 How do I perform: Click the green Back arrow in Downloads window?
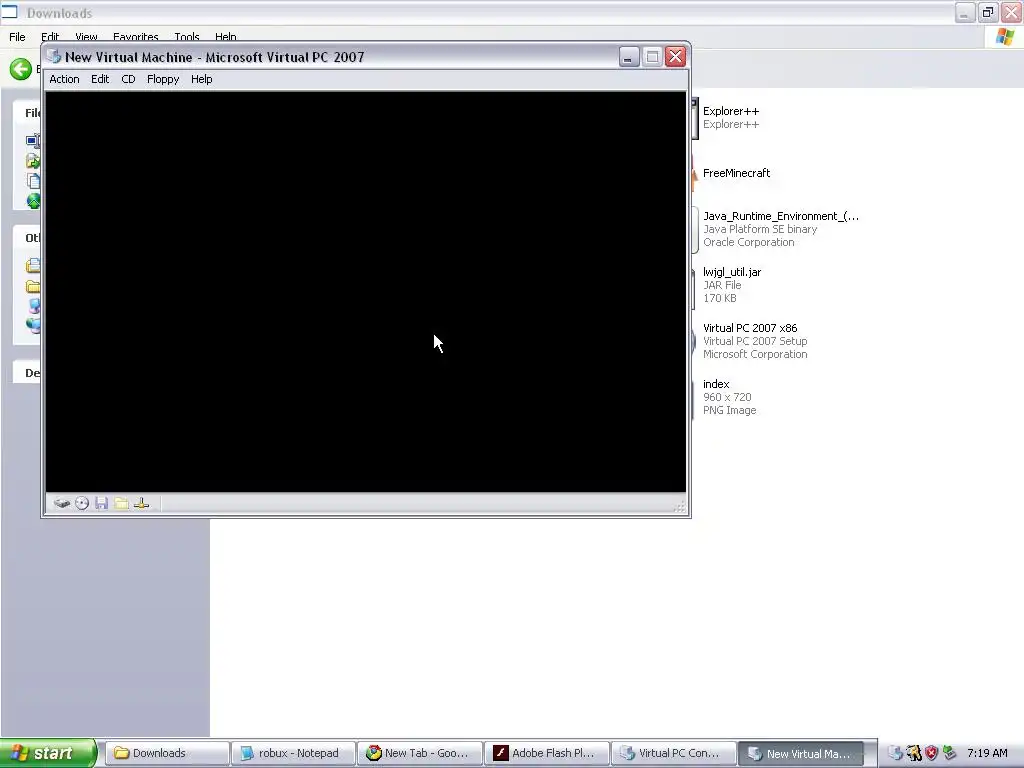(20, 69)
